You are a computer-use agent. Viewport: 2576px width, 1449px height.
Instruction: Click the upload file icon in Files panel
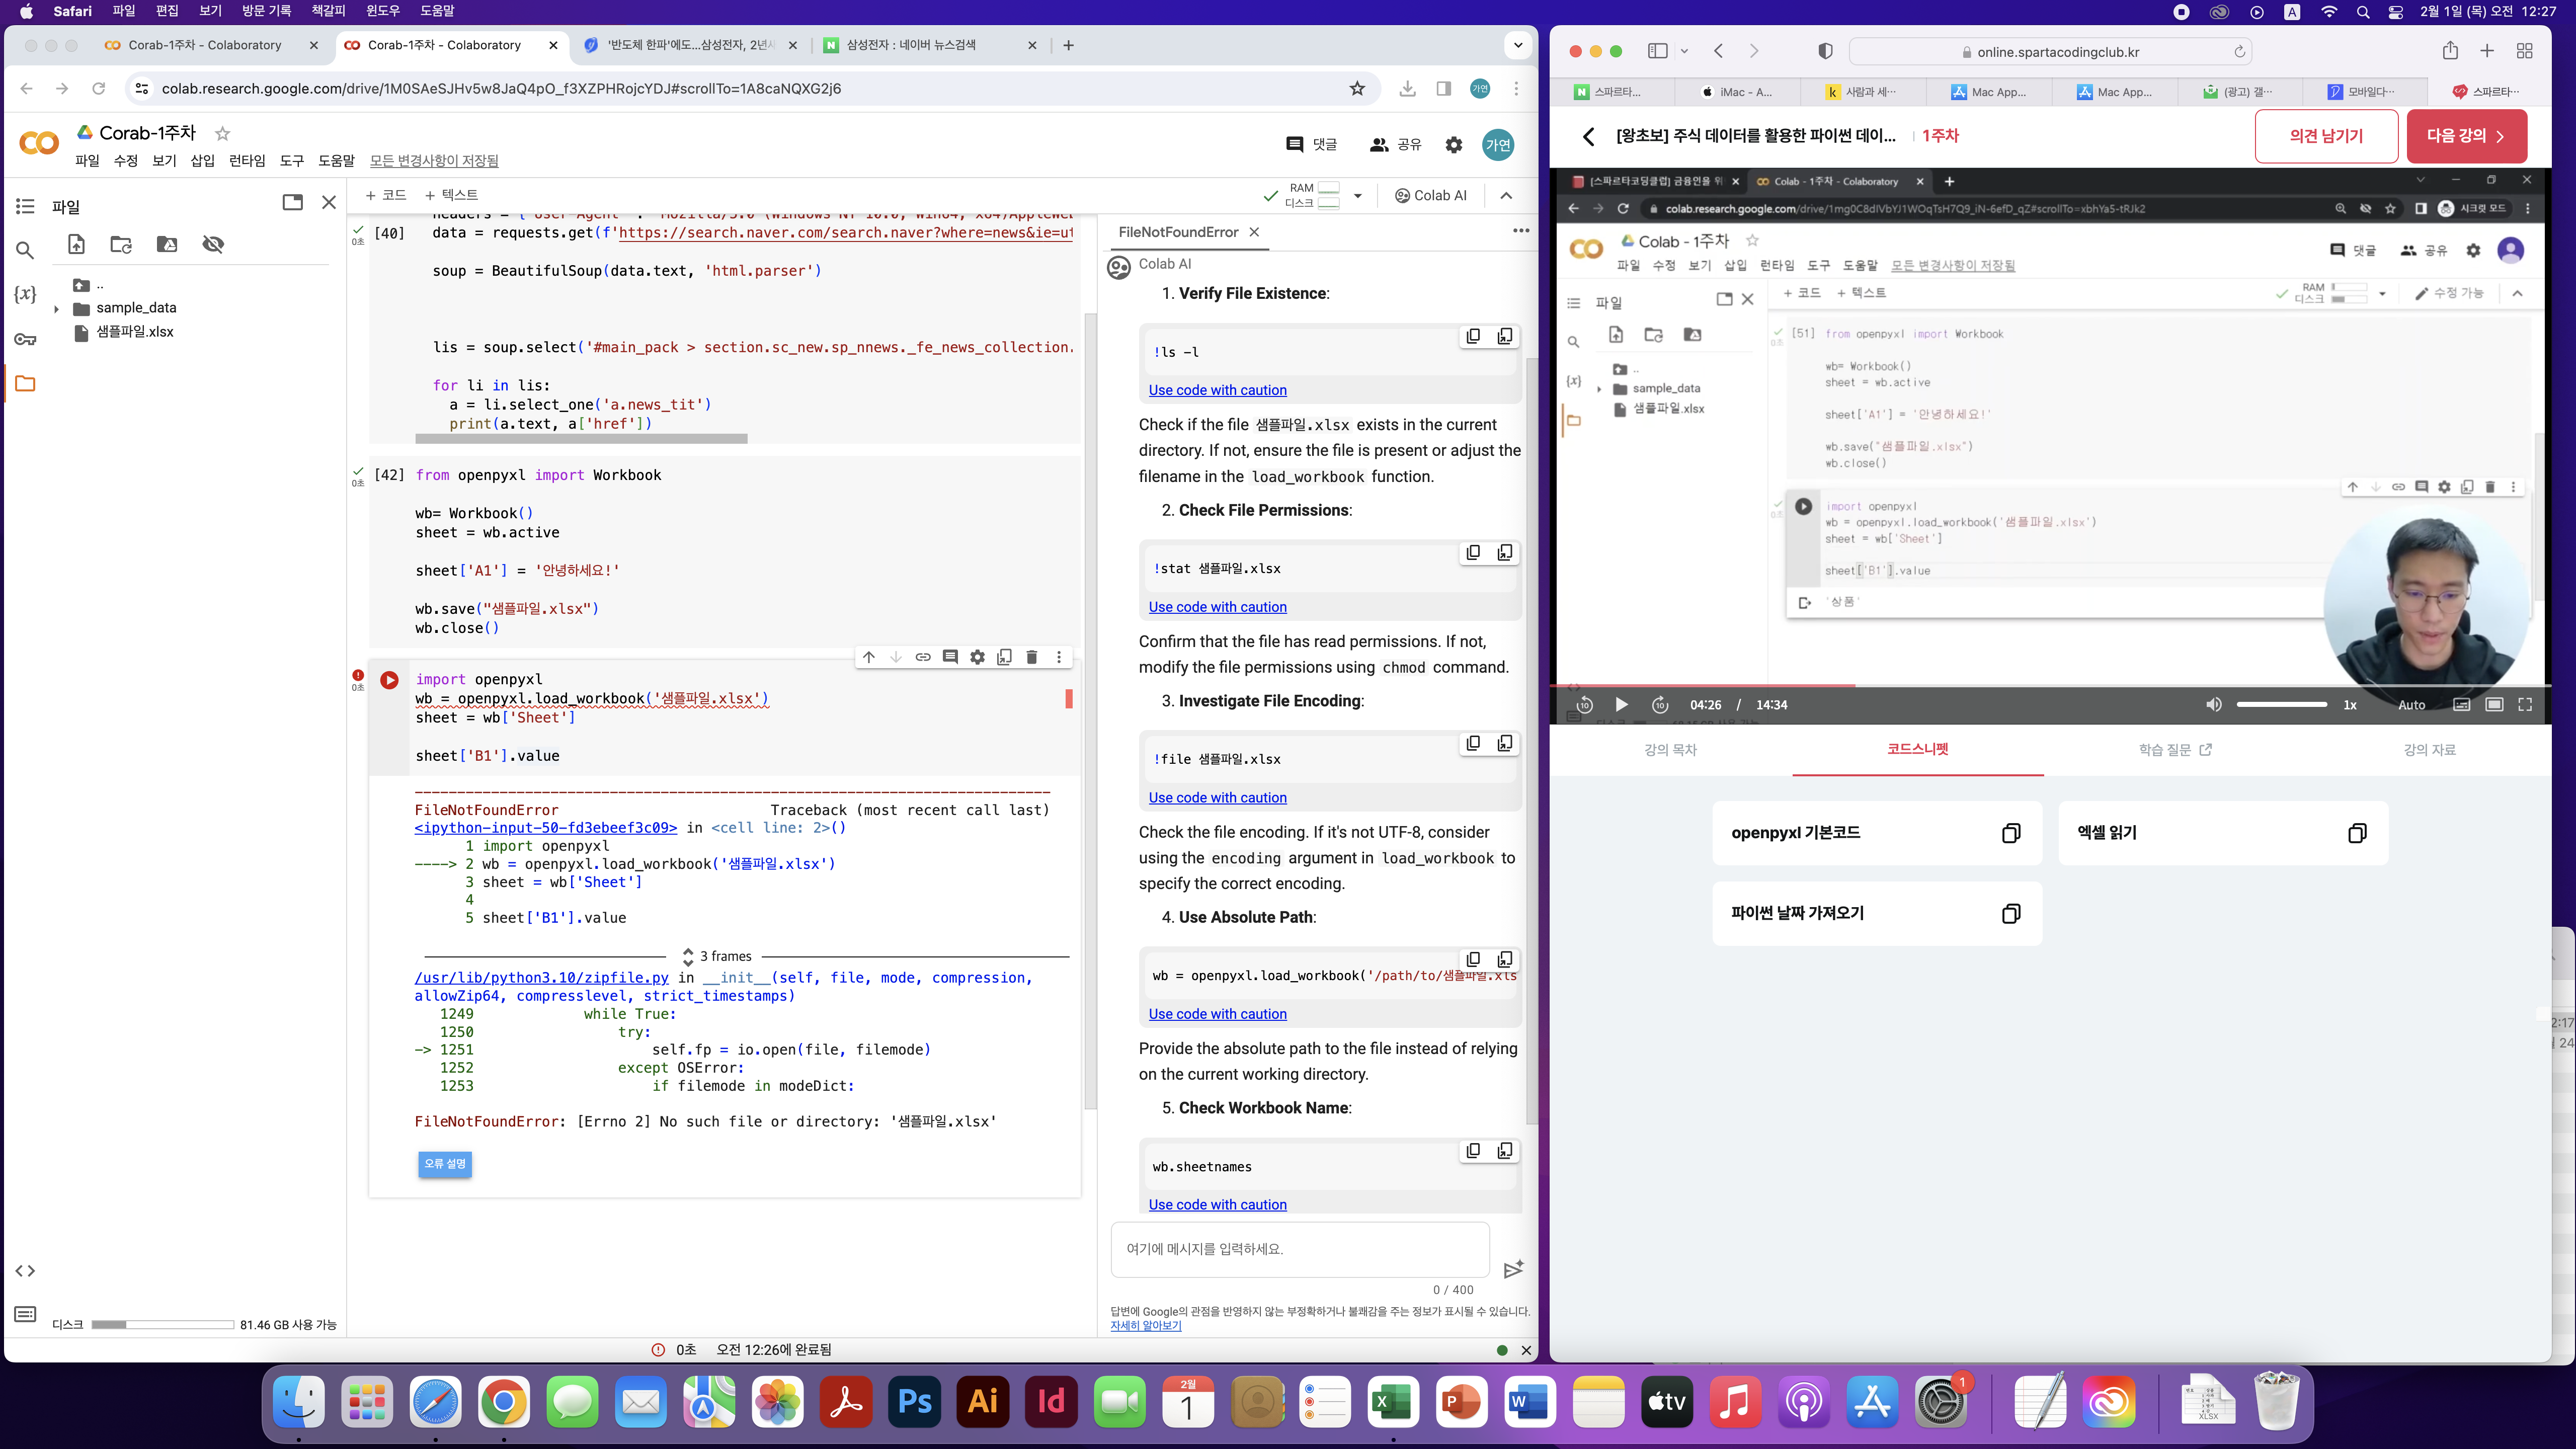tap(76, 244)
